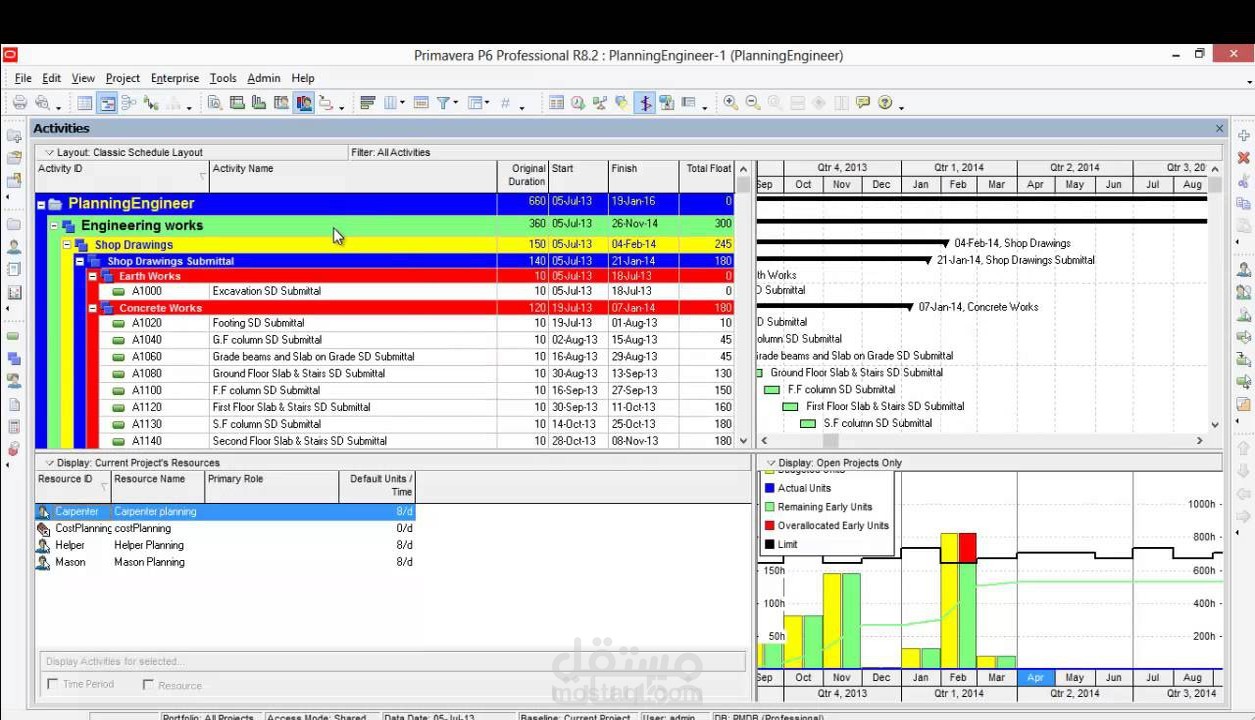Click the Print icon in toolbar
The image size is (1255, 720).
coord(19,102)
